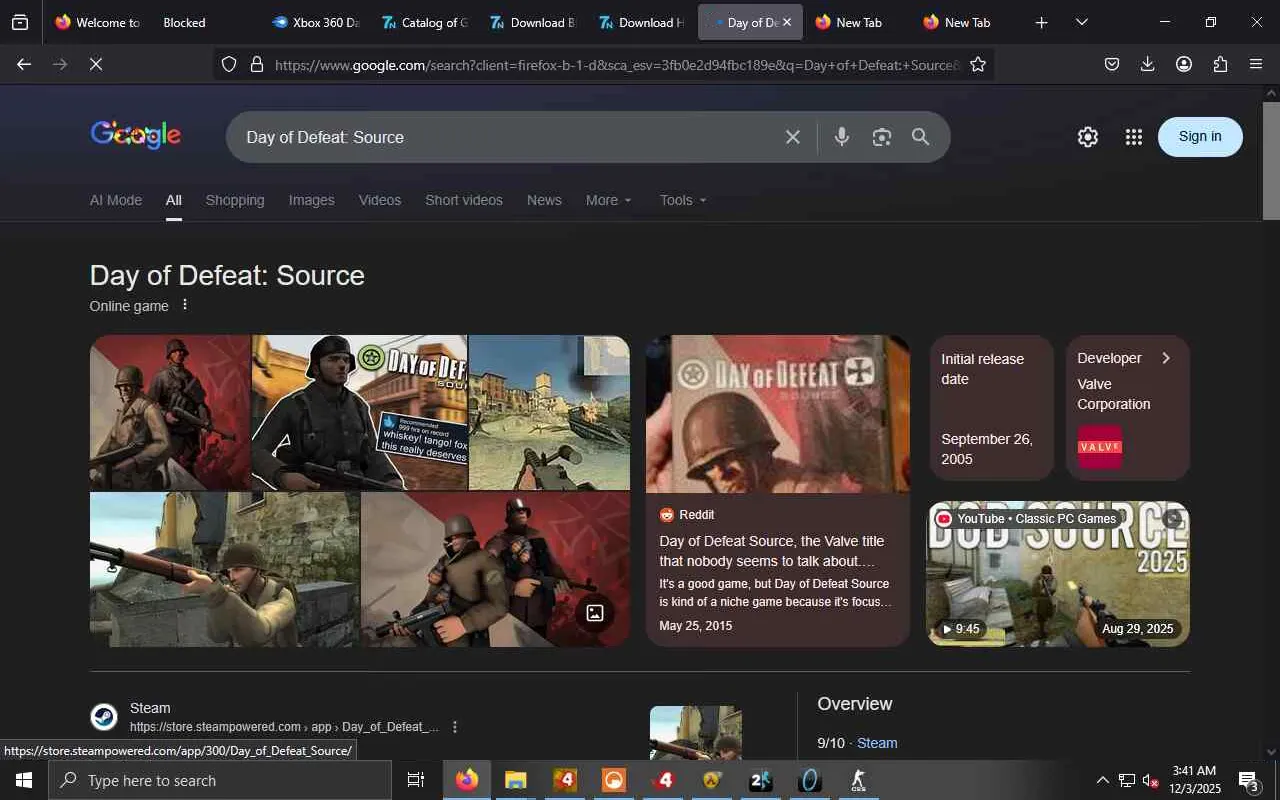
Task: Play the YouTube Classic PC Games video
Action: tap(1058, 574)
